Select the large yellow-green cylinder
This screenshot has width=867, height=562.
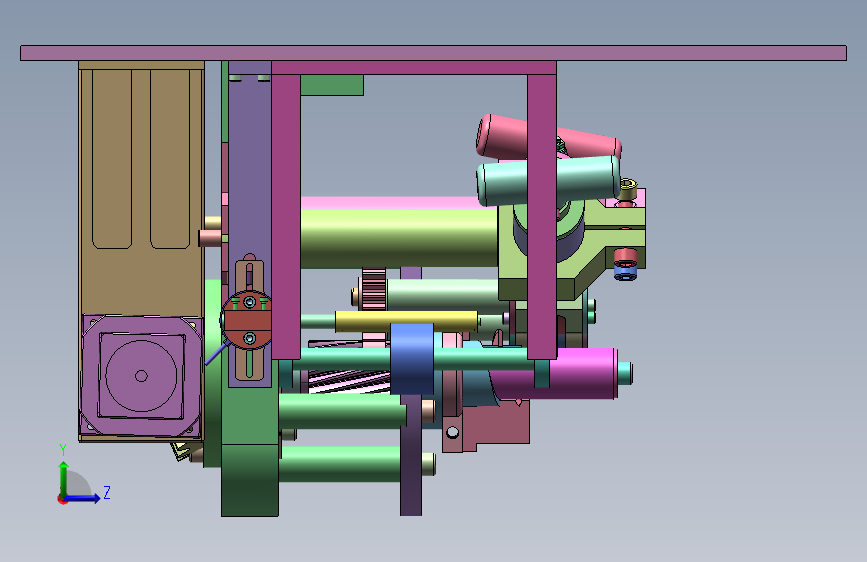point(399,239)
